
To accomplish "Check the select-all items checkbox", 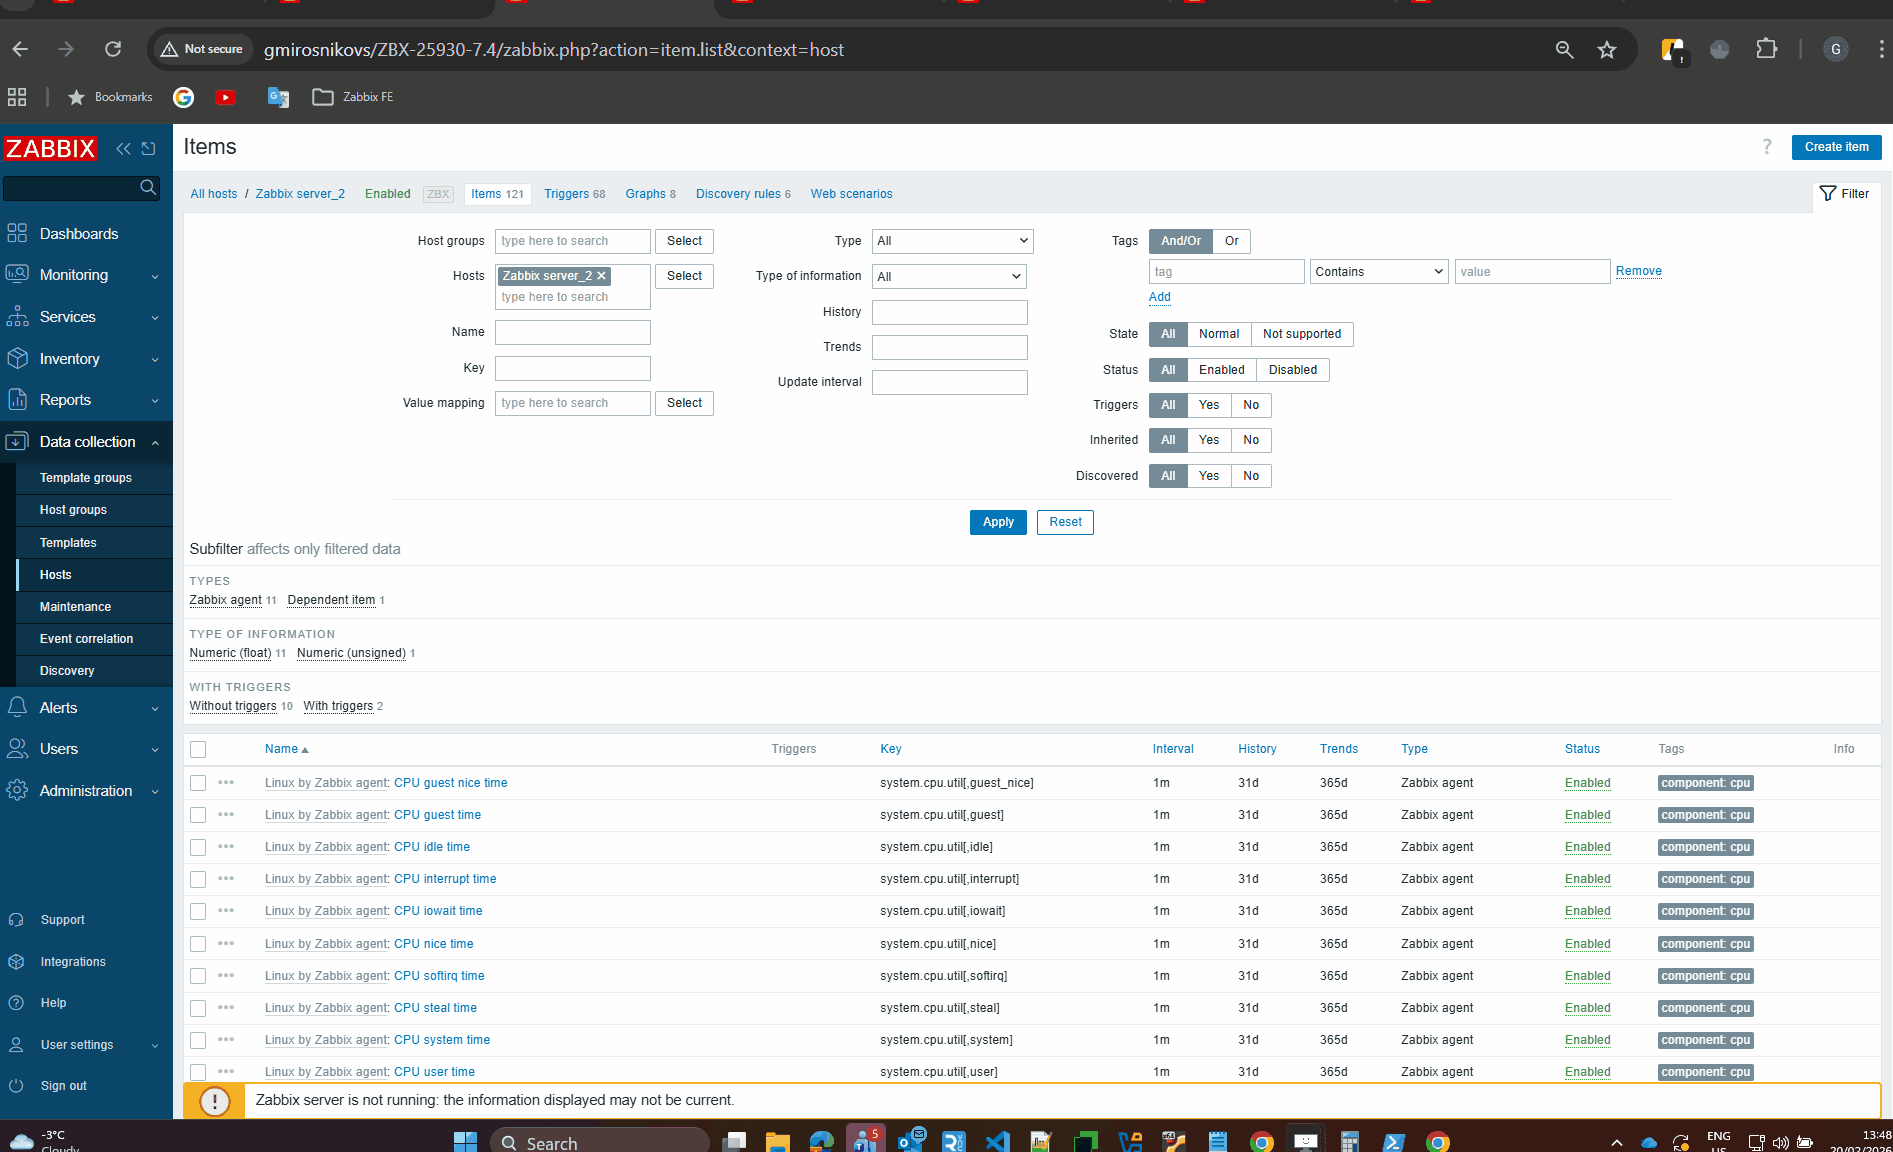I will click(198, 749).
